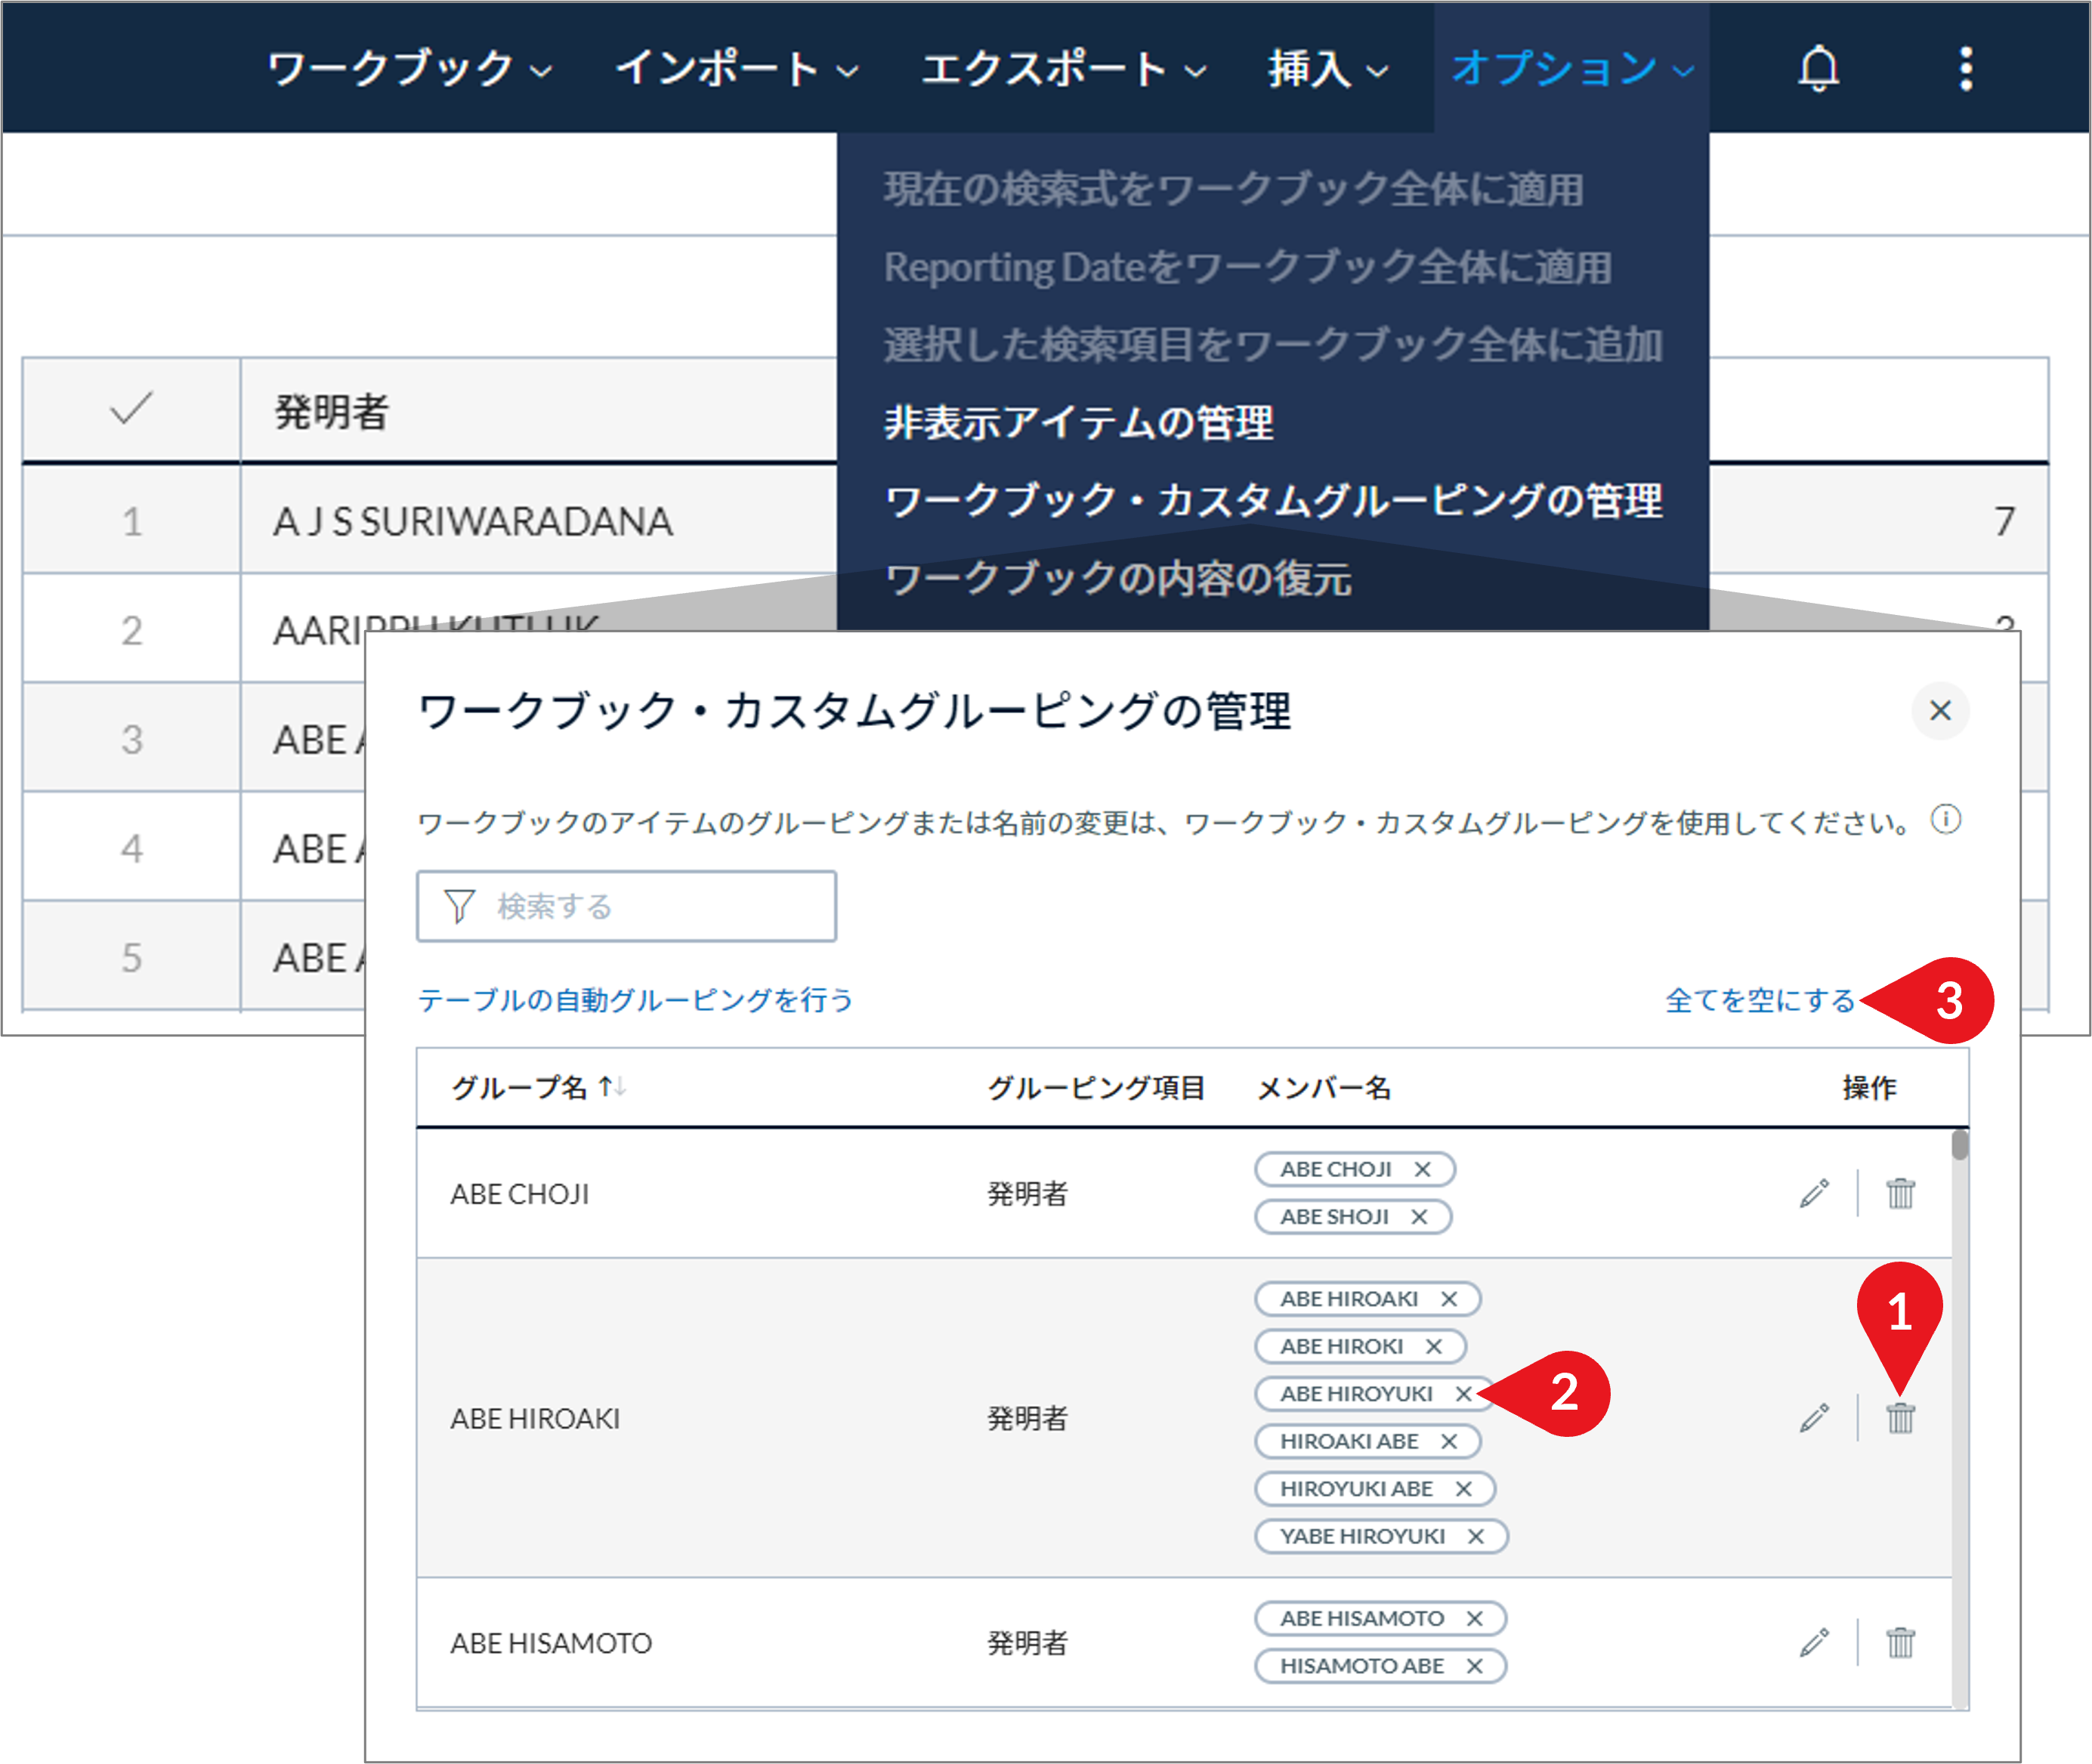Expand the エクスポート dropdown menu
This screenshot has width=2092, height=1764.
(1064, 69)
